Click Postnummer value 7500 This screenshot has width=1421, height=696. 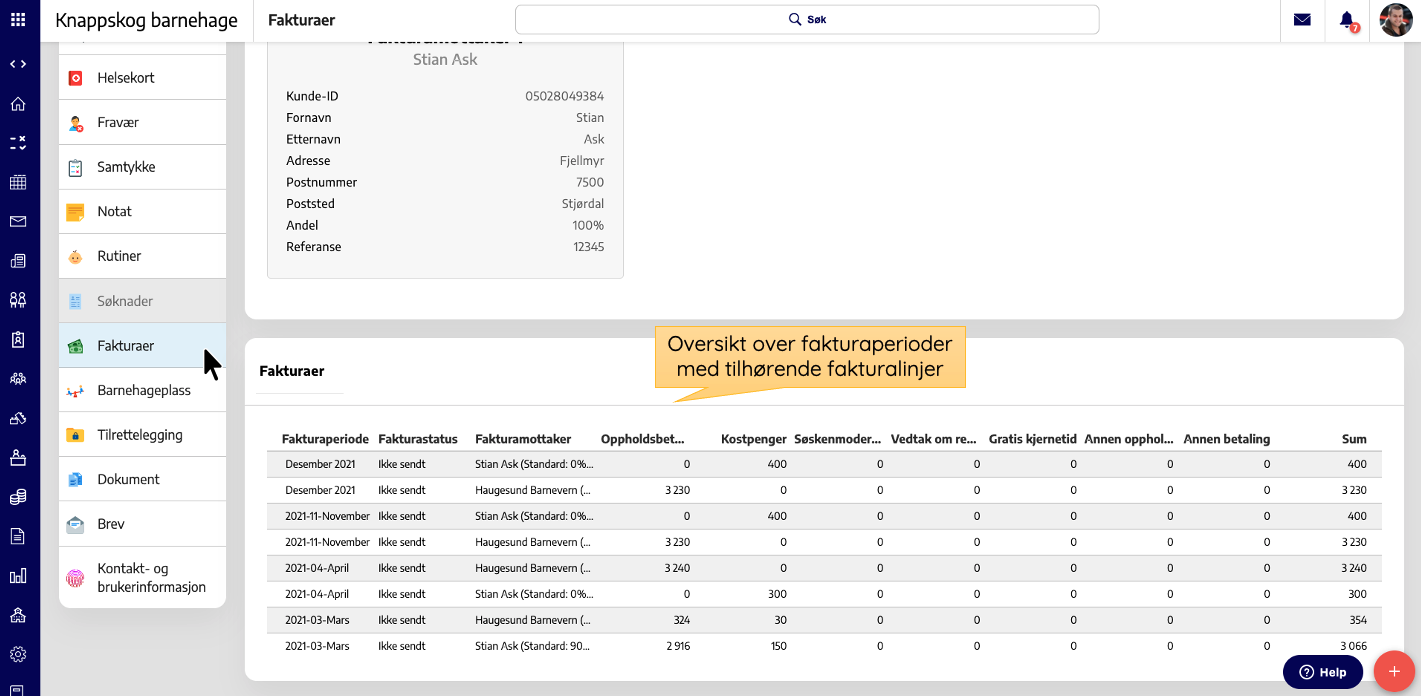coord(590,182)
